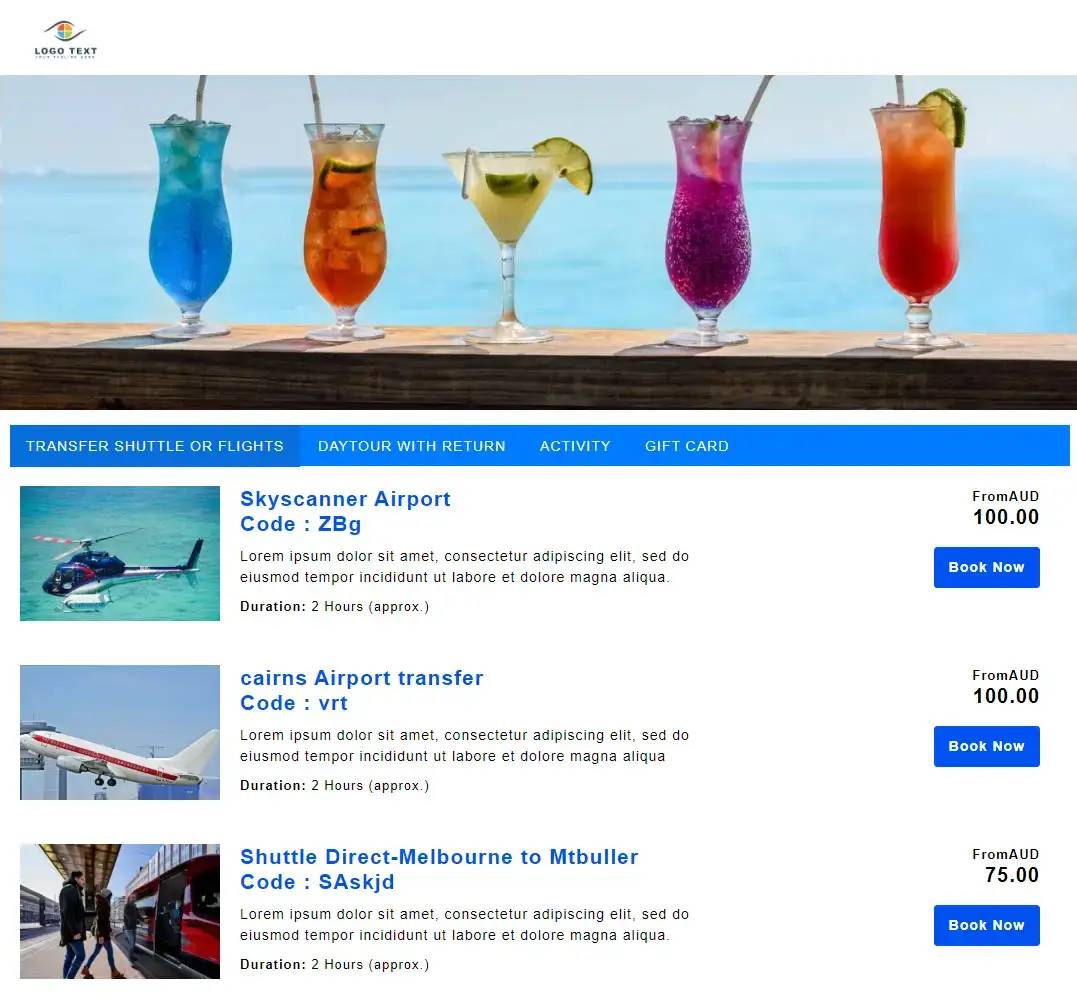The height and width of the screenshot is (1001, 1077).
Task: Switch to Daytour With Return tab
Action: pos(411,446)
